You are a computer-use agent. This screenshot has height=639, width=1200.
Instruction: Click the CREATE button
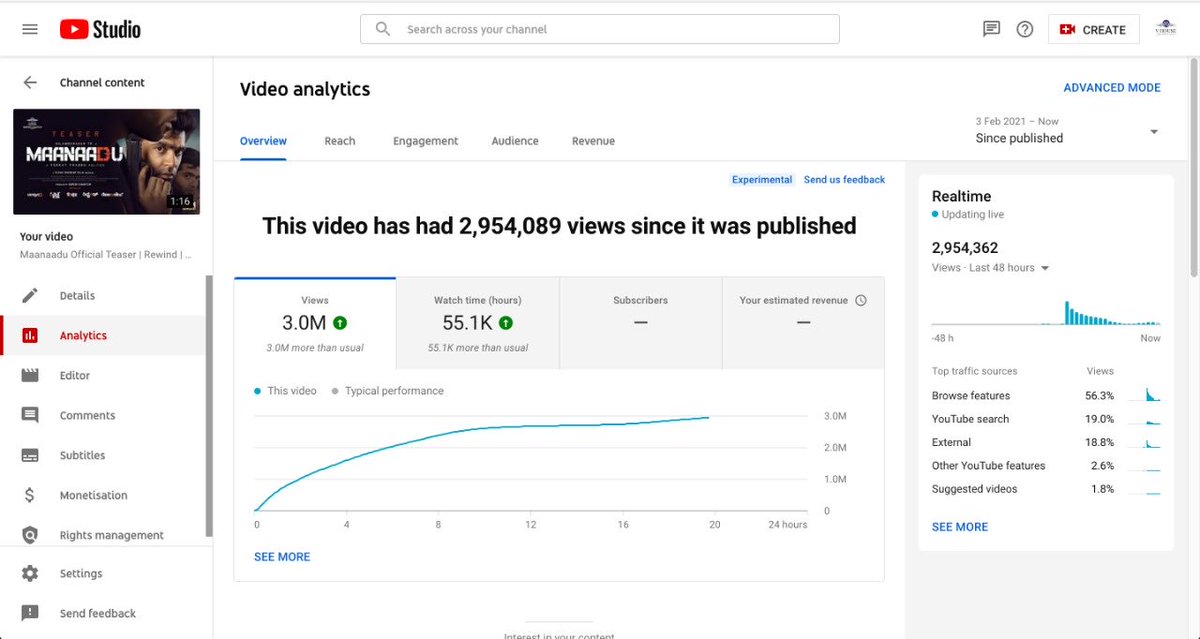pos(1092,30)
